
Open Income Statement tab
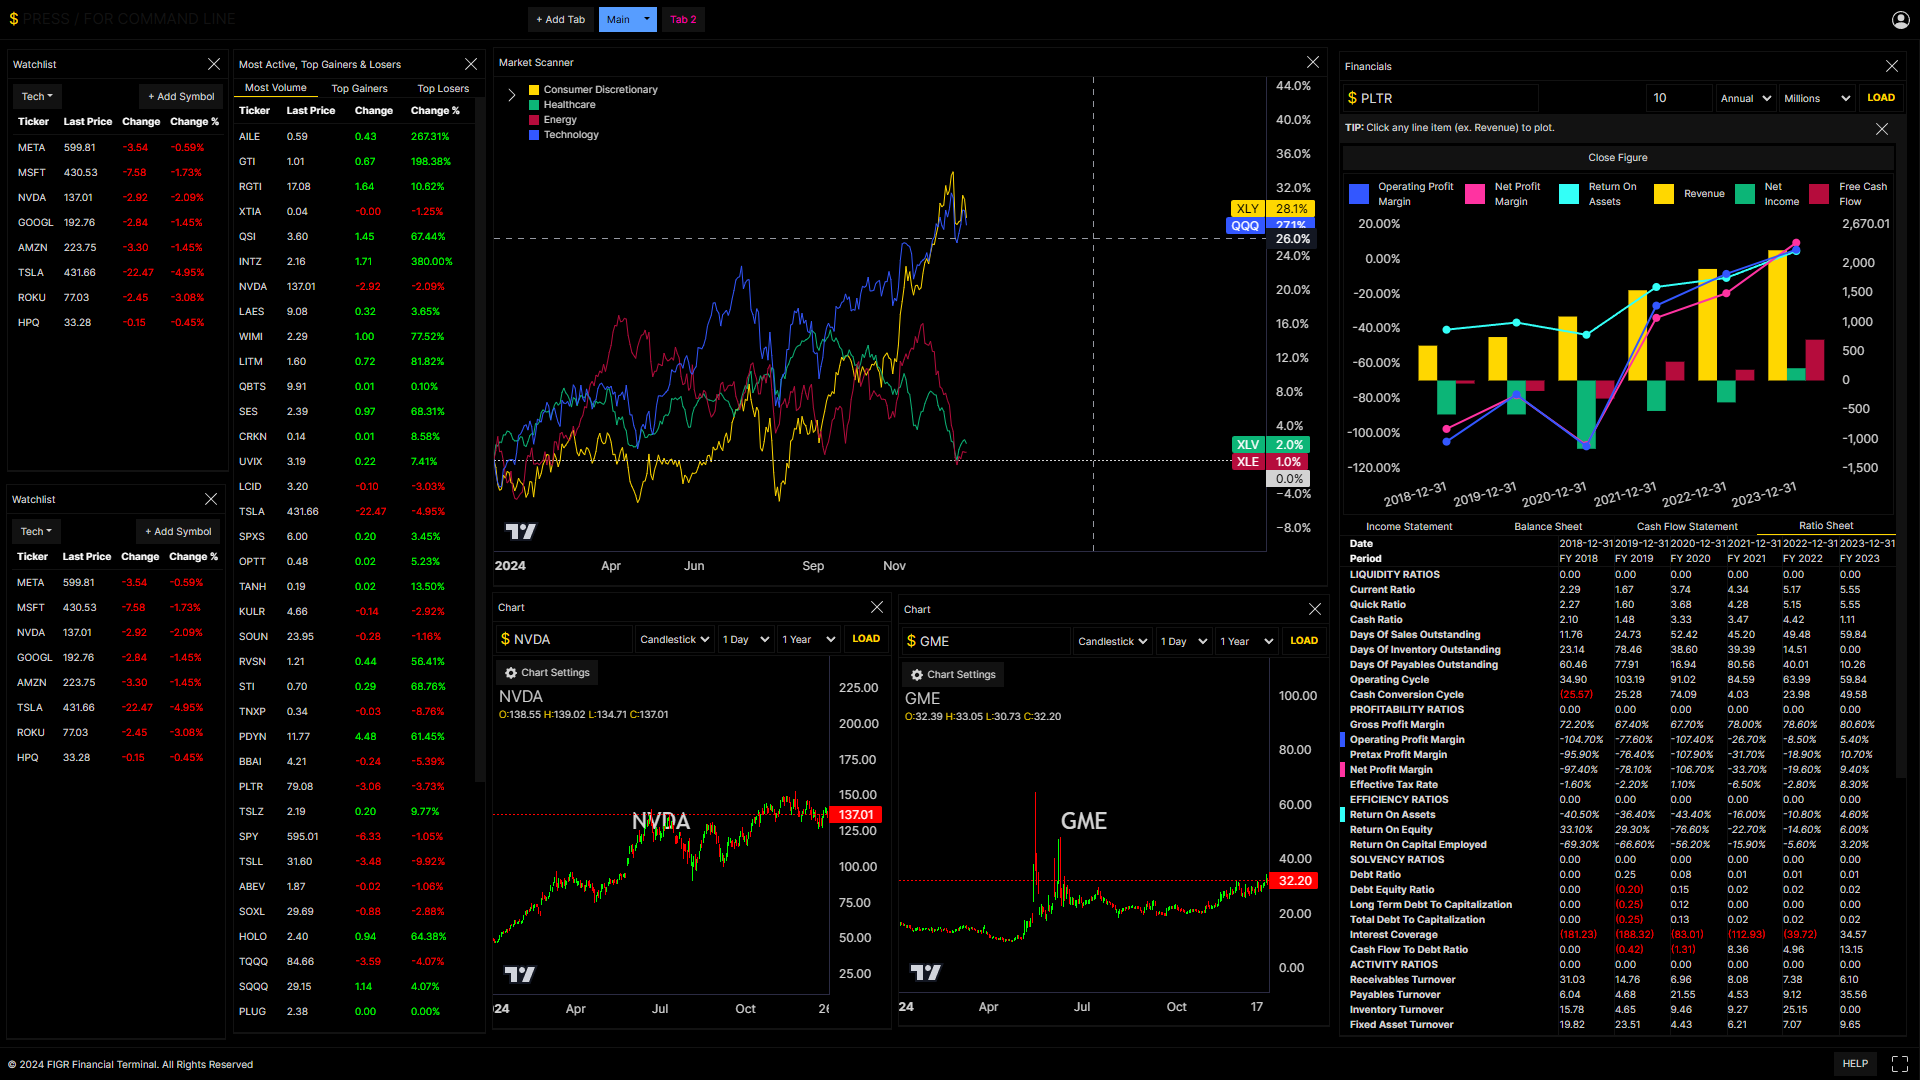[1409, 526]
